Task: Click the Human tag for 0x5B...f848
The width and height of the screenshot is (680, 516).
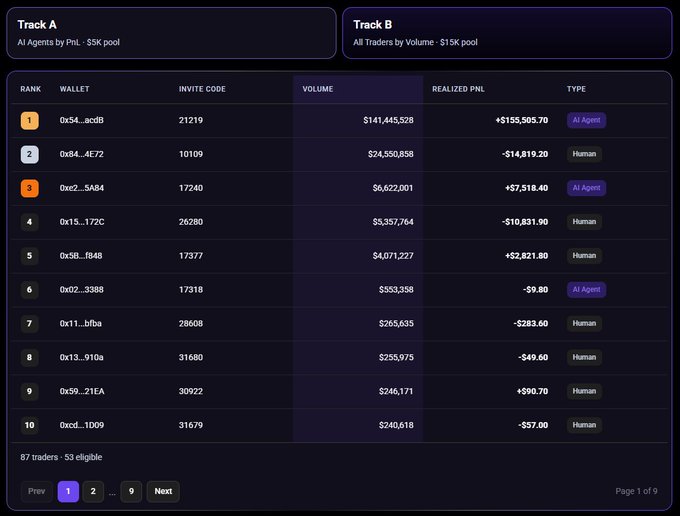Action: click(584, 255)
